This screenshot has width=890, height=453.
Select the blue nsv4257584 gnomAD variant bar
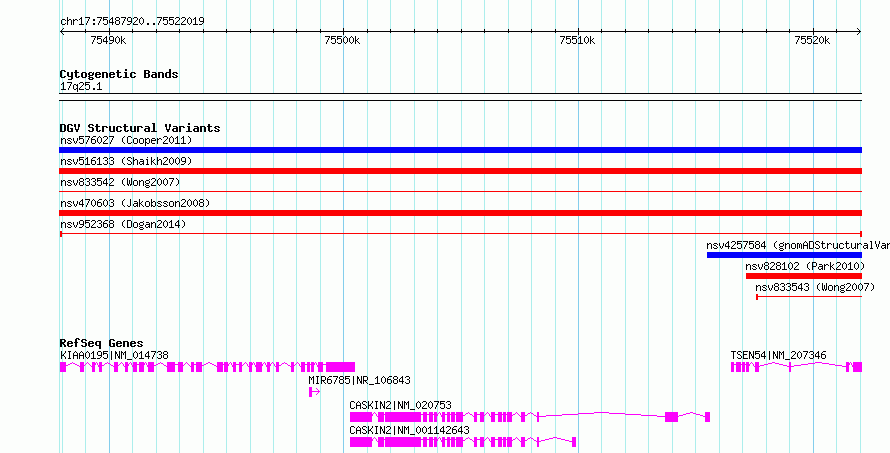click(x=784, y=255)
